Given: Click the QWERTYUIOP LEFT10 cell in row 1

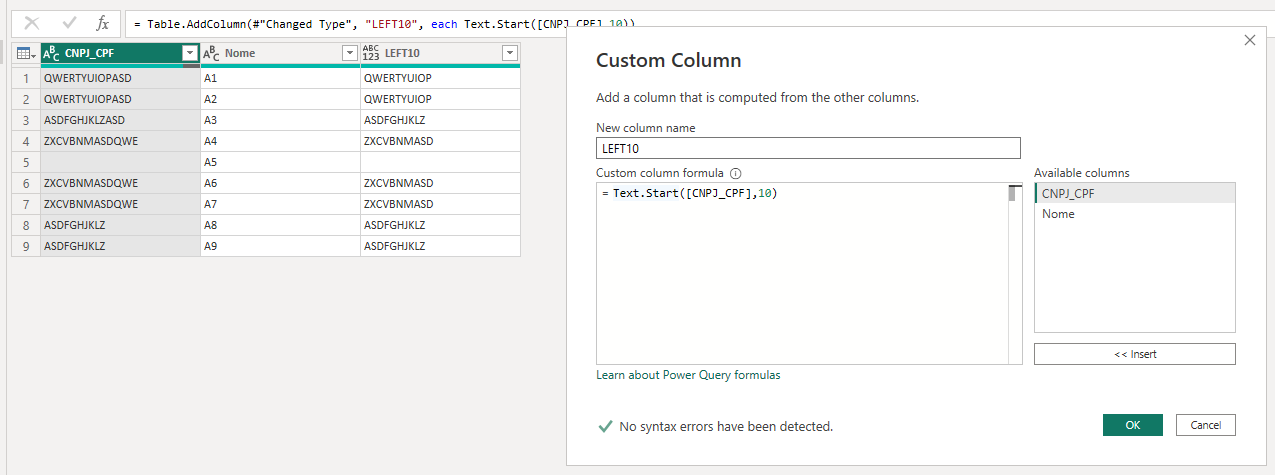Looking at the screenshot, I should coord(440,78).
